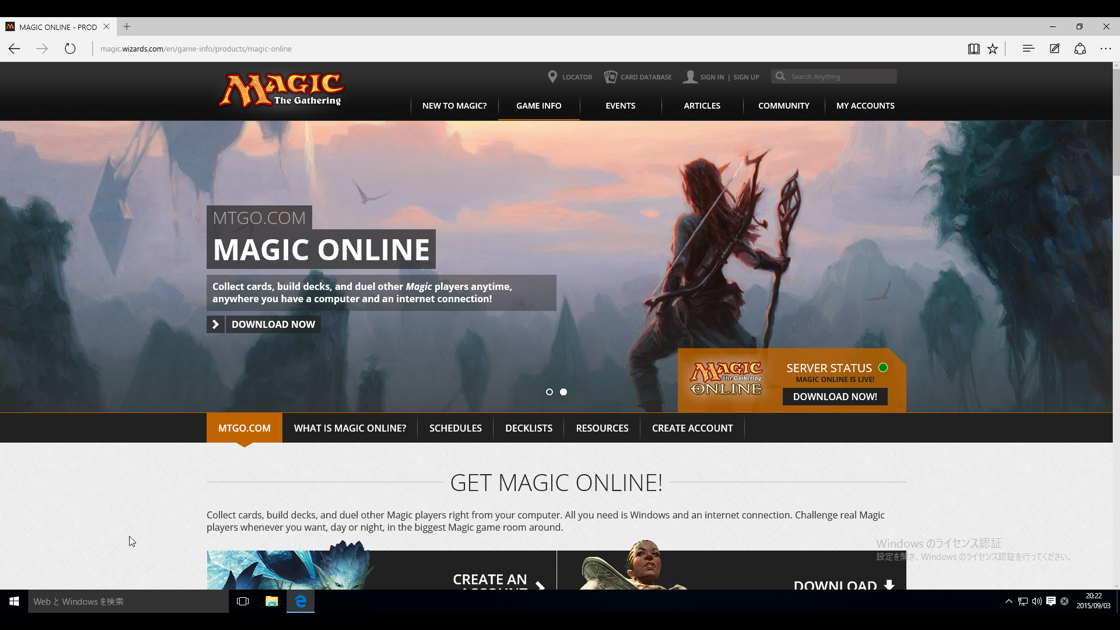This screenshot has height=630, width=1120.
Task: Open the Action Center notifications icon
Action: click(1051, 601)
